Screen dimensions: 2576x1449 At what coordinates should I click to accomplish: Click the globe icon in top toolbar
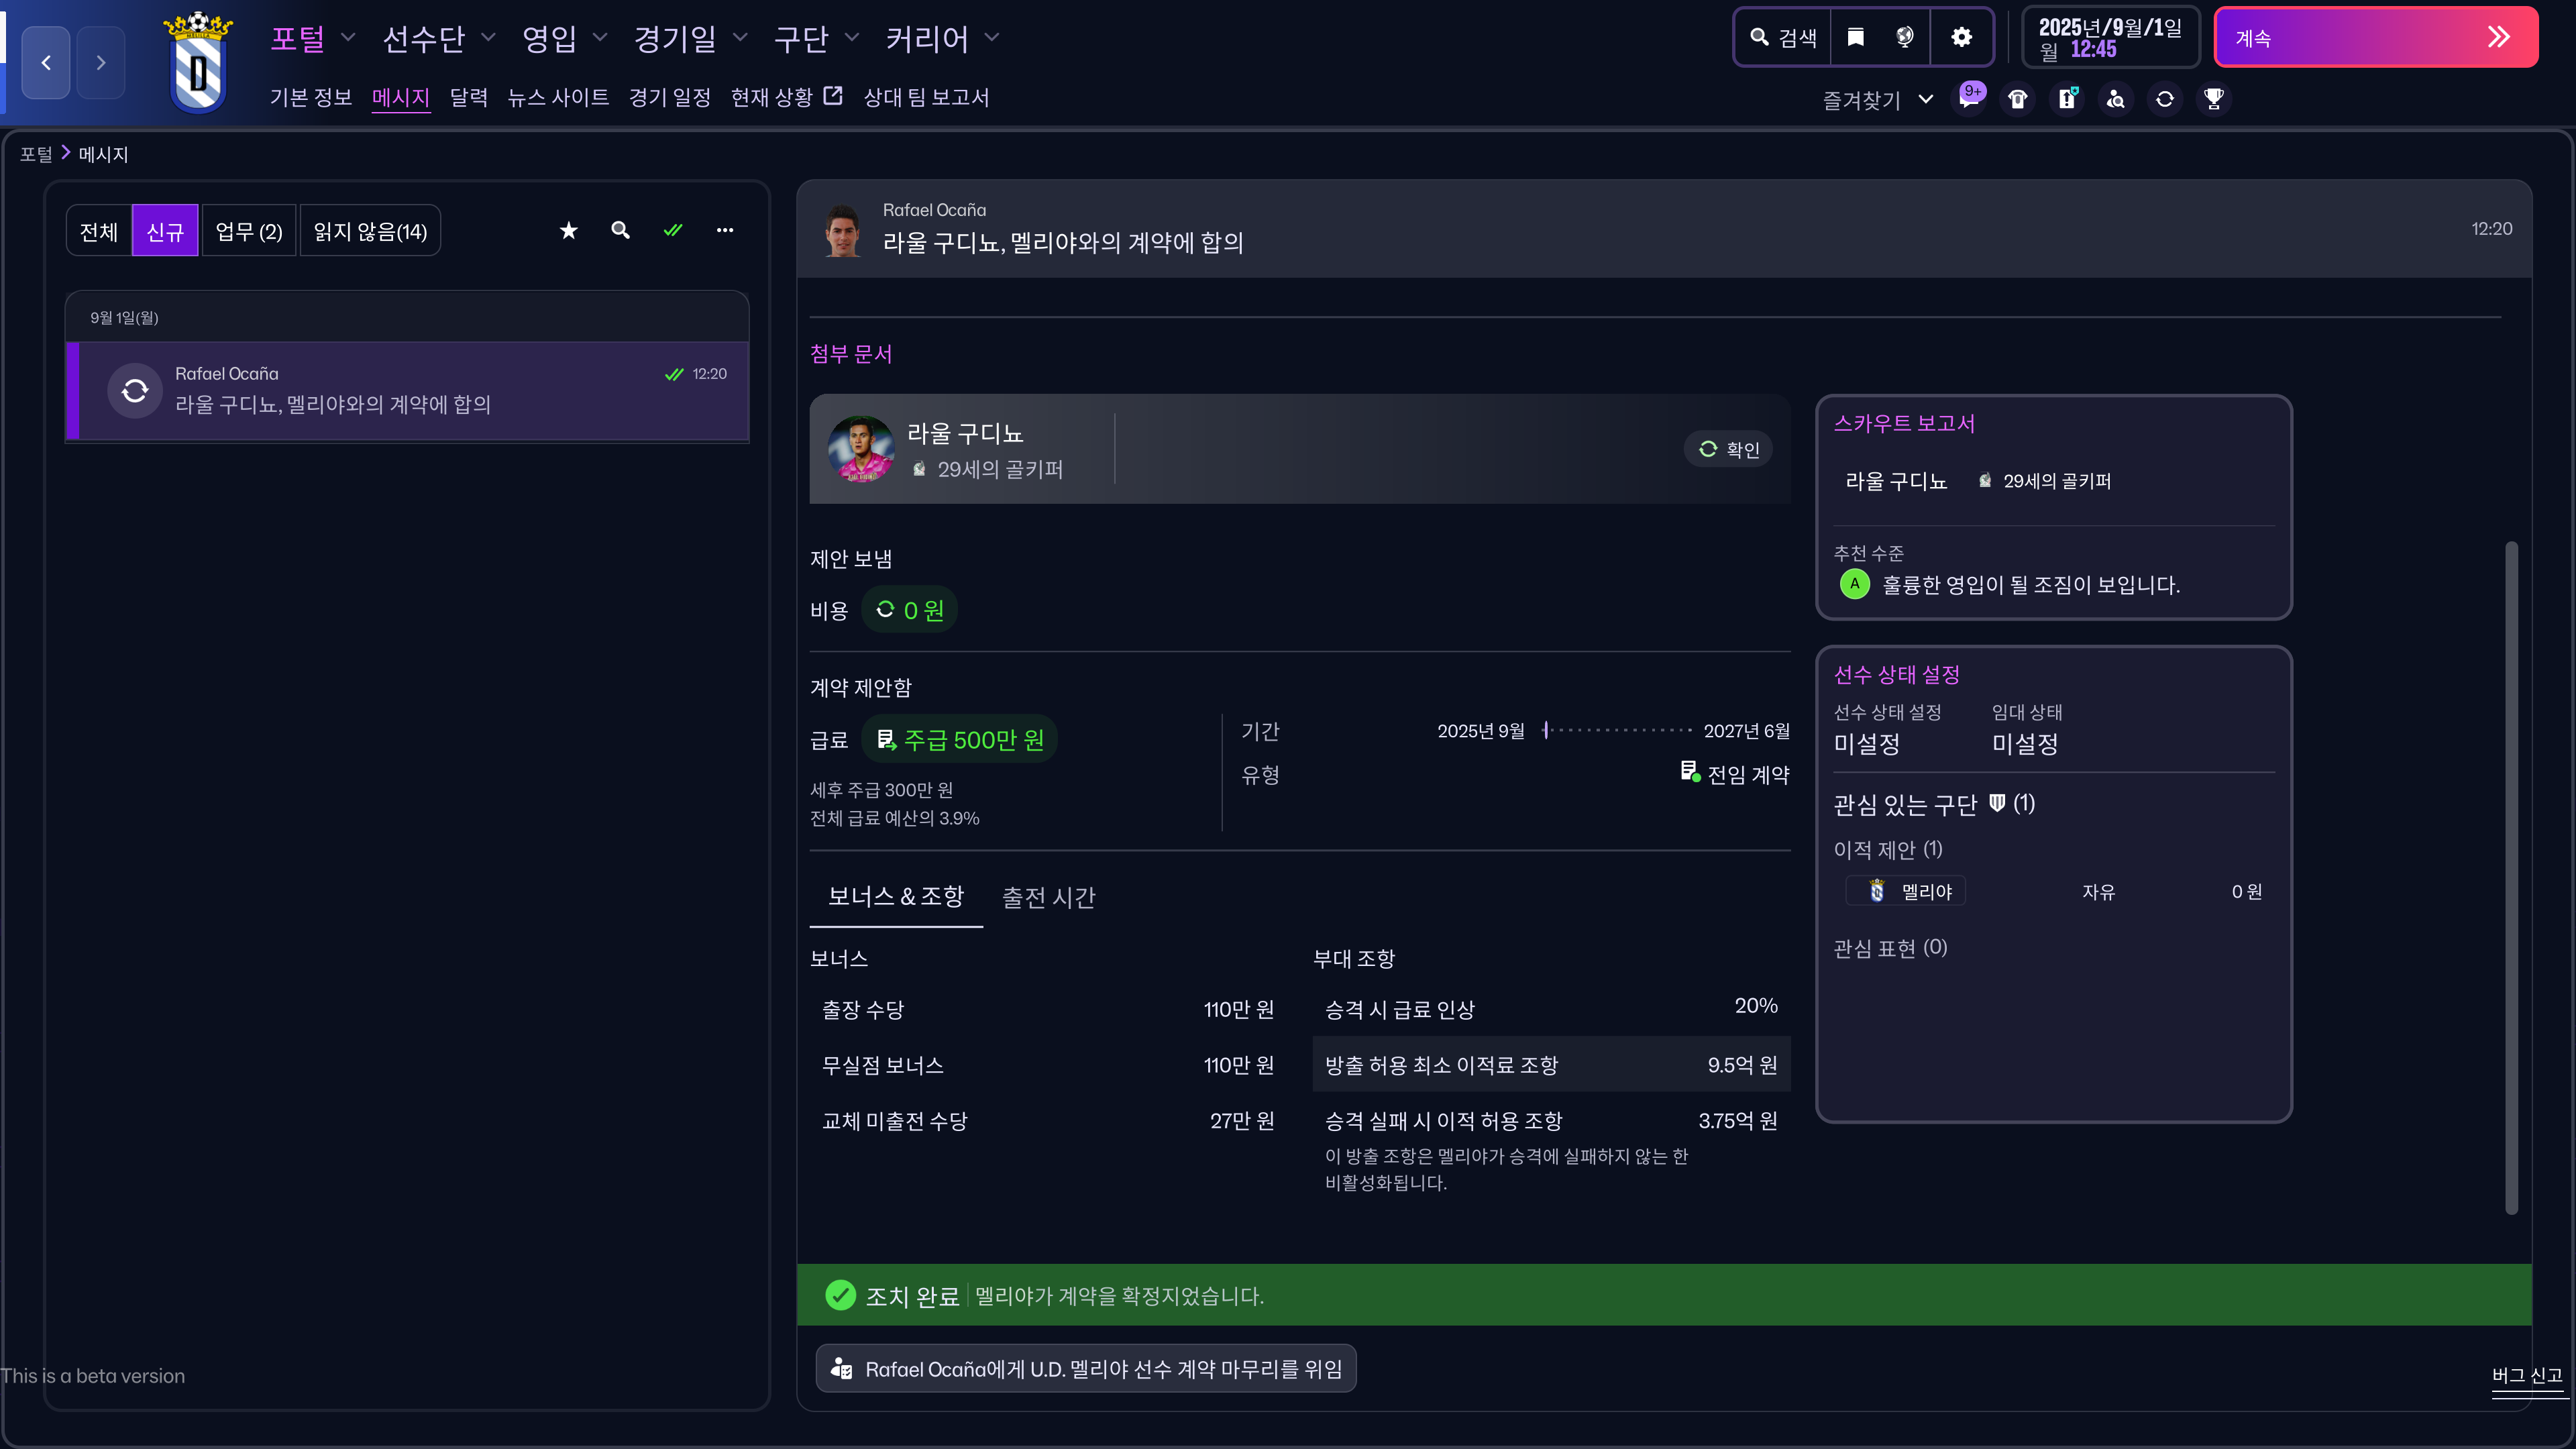tap(1905, 38)
